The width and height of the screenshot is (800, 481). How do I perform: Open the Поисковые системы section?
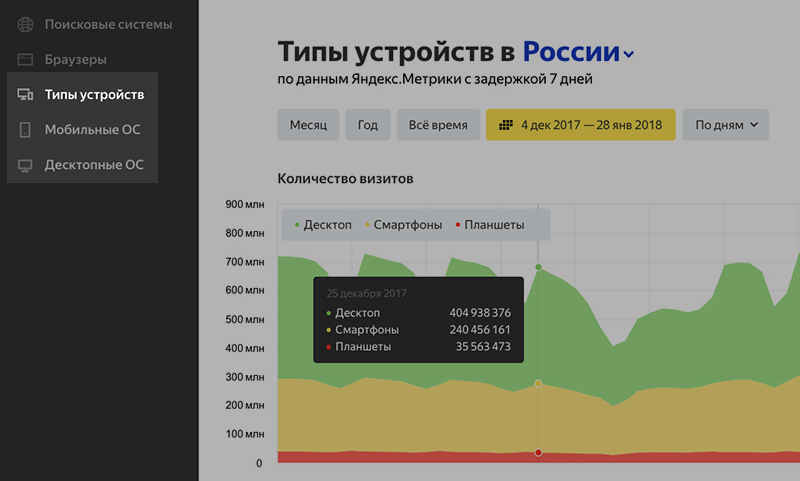(x=108, y=24)
